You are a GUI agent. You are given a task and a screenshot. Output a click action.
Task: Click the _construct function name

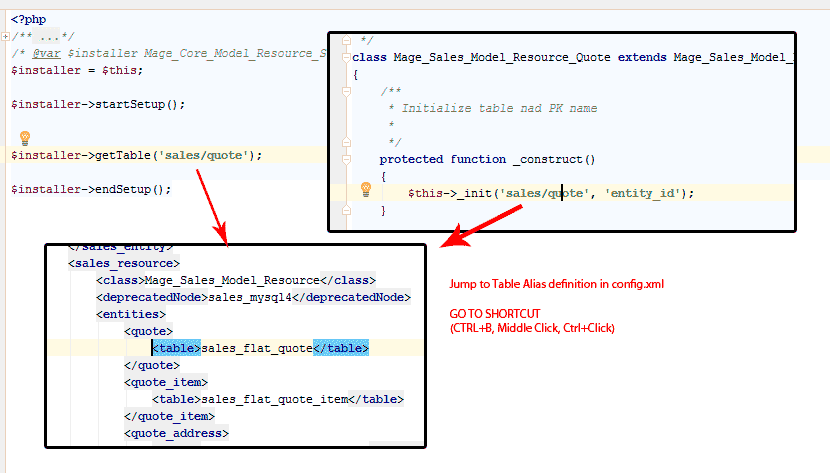point(548,159)
